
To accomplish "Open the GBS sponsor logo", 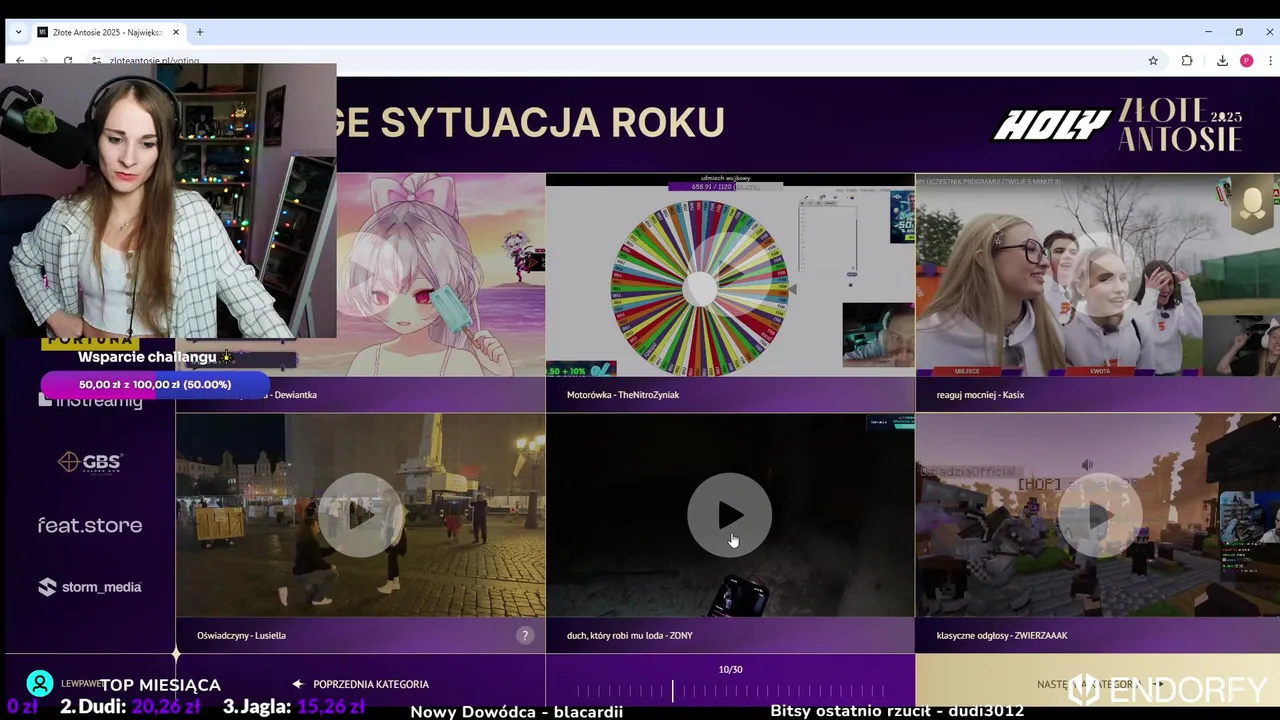I will click(90, 462).
